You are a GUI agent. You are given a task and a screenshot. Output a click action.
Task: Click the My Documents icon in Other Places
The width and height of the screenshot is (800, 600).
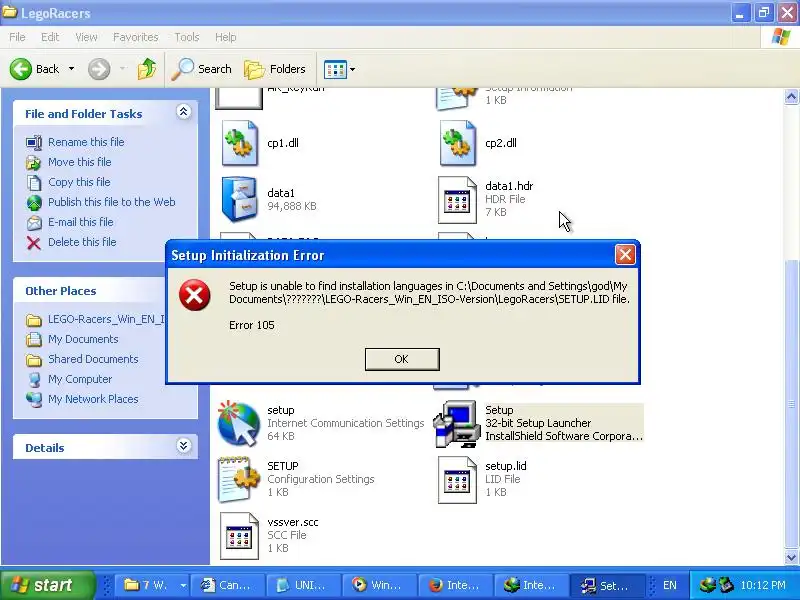34,339
